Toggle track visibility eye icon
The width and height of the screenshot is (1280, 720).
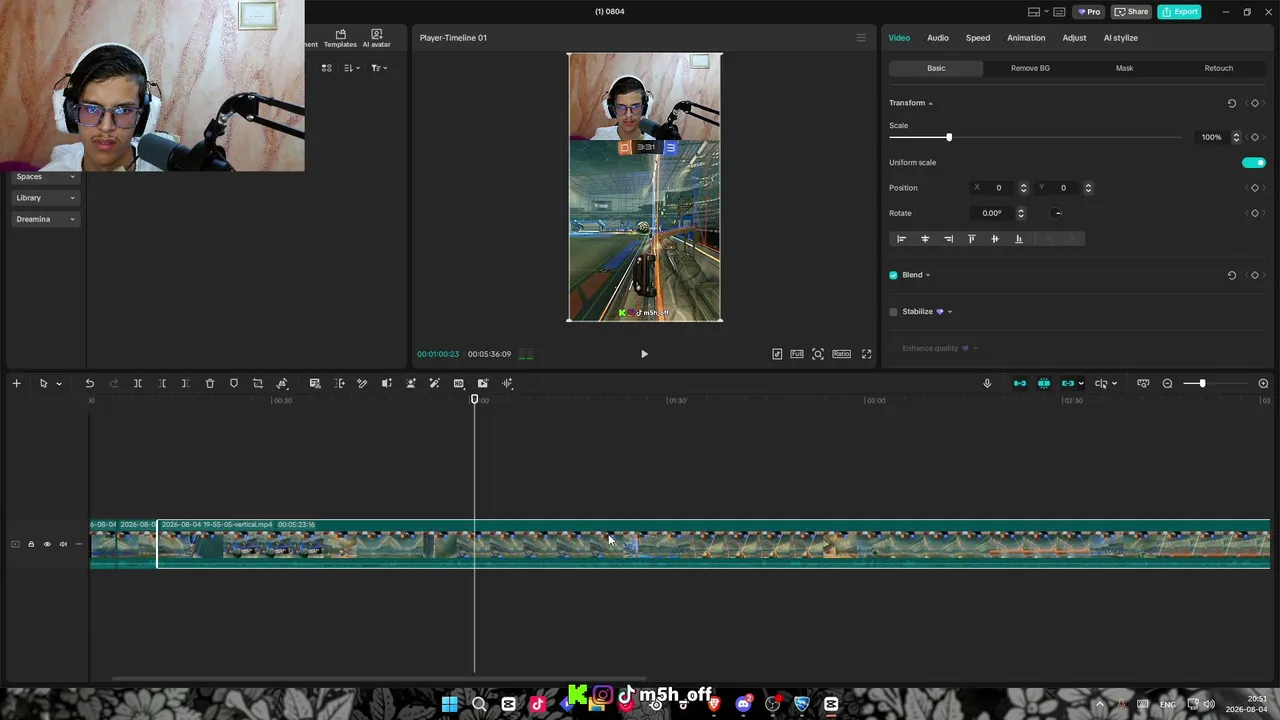point(47,544)
